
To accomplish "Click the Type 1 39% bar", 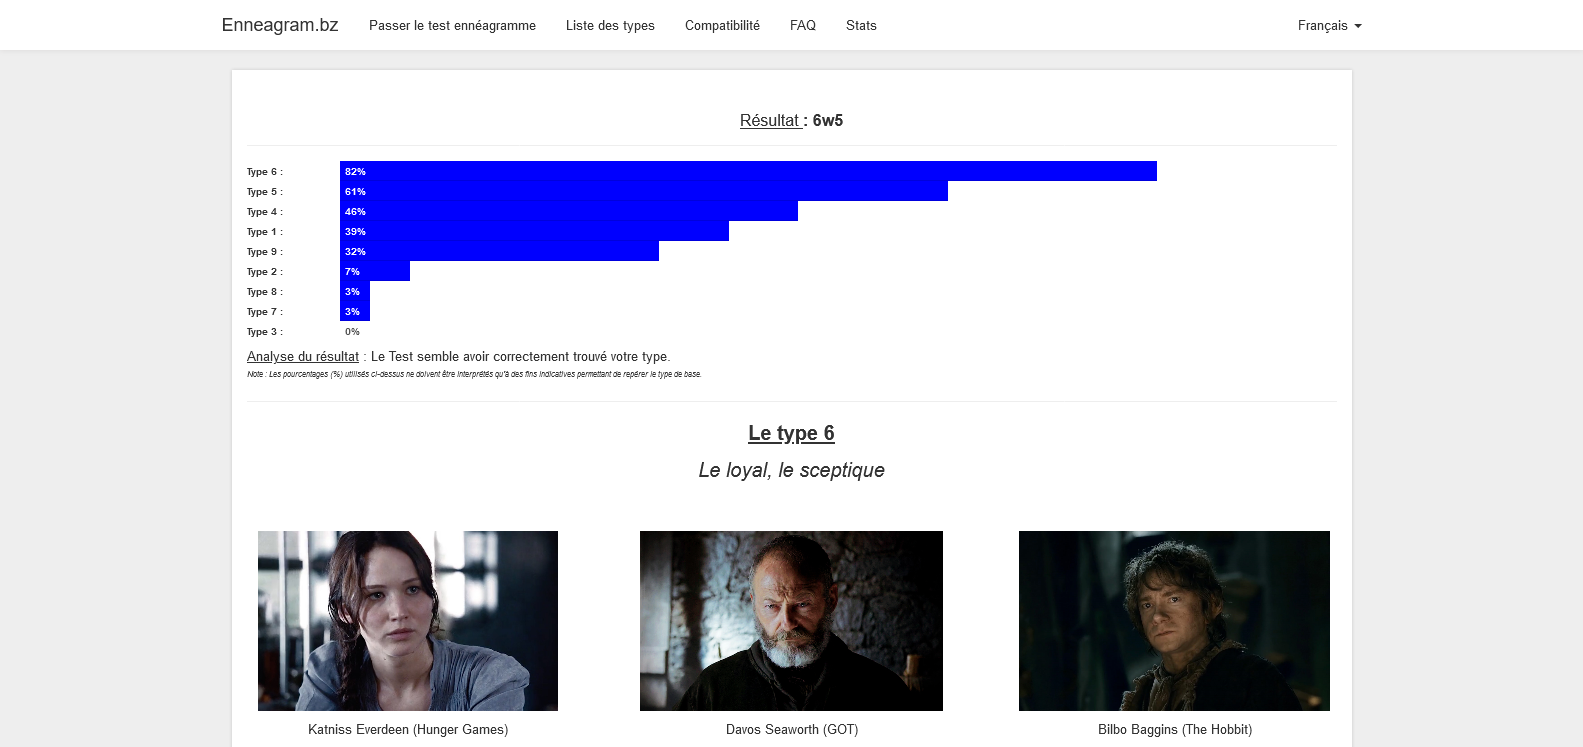I will pos(534,231).
